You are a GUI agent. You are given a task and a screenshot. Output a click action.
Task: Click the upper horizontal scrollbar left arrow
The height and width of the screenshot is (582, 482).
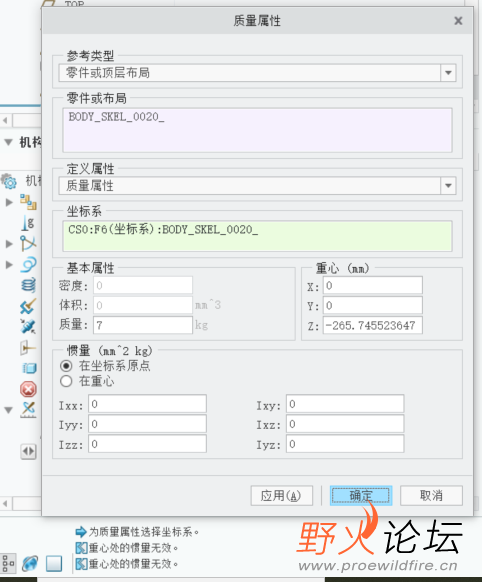(x=5, y=121)
